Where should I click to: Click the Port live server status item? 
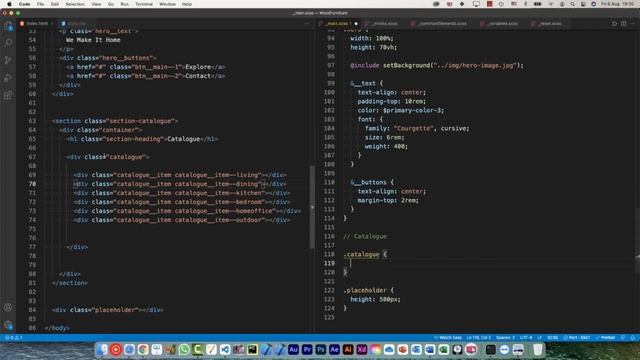pyautogui.click(x=577, y=338)
